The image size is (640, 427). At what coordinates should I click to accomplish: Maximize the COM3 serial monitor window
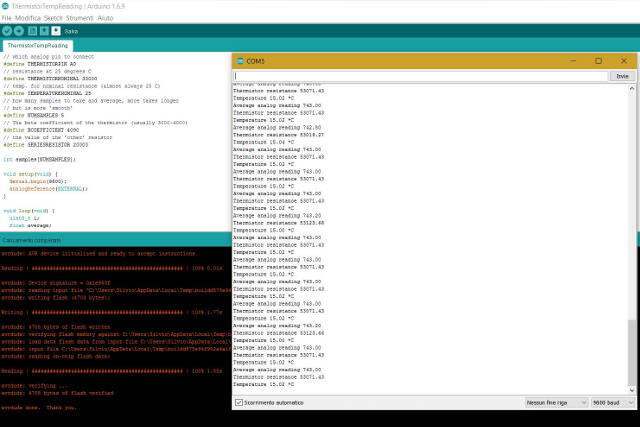598,61
